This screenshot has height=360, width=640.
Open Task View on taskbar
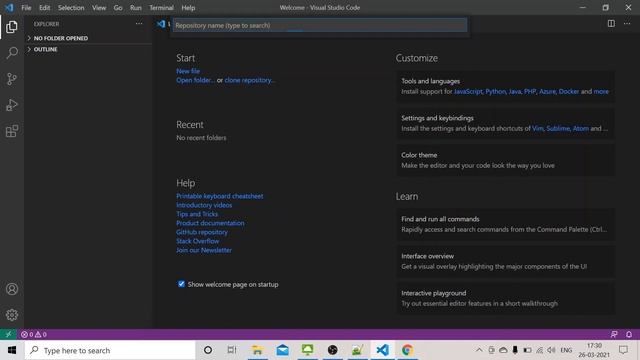(x=232, y=350)
